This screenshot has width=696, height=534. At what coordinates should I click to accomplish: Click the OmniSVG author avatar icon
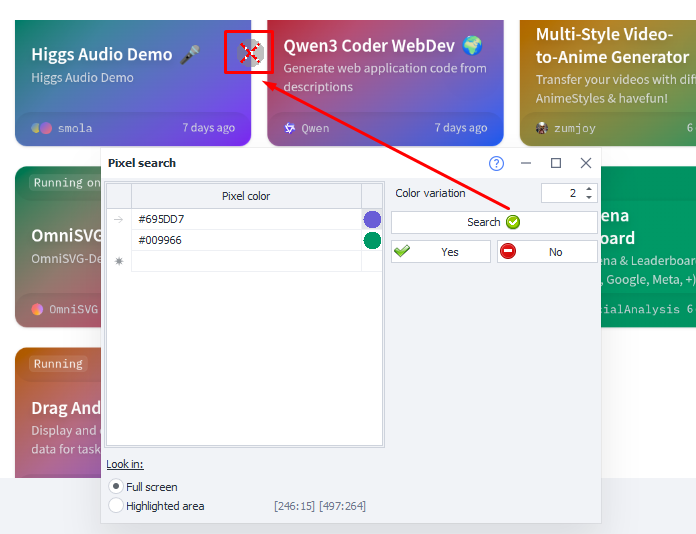[x=37, y=309]
